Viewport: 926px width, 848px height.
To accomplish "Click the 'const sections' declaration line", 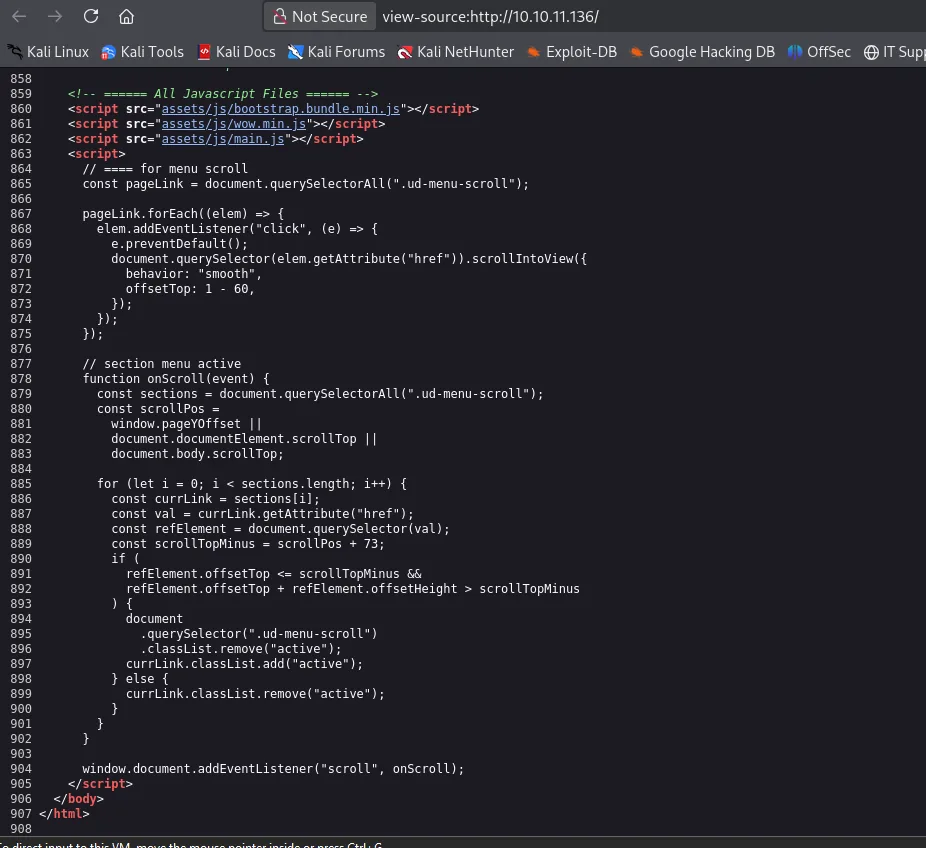I will click(x=320, y=393).
